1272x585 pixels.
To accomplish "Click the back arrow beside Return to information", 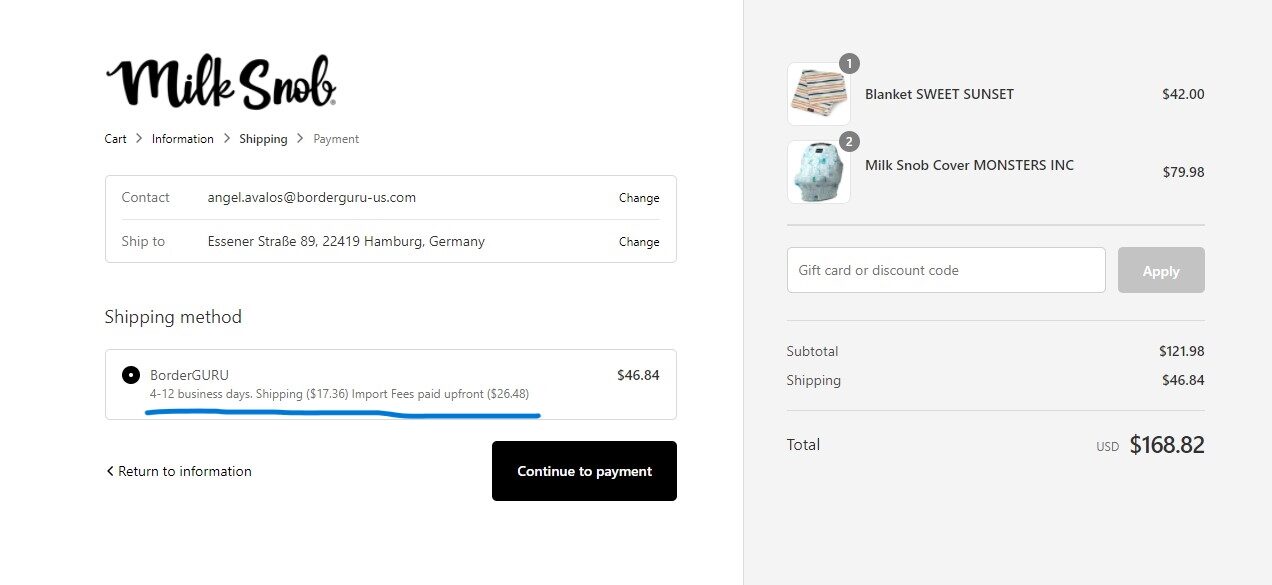I will (x=110, y=471).
